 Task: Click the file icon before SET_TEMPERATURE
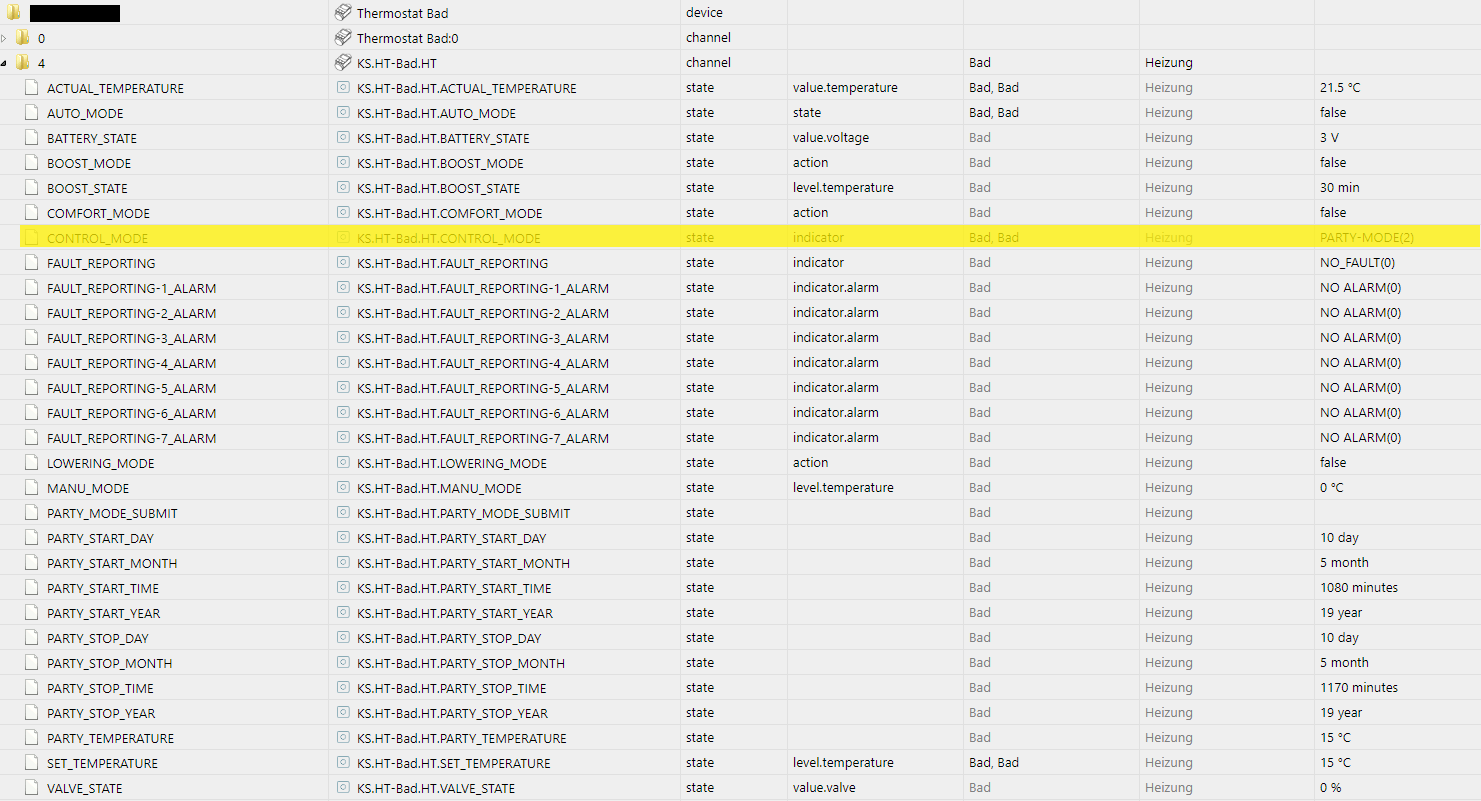[x=30, y=763]
